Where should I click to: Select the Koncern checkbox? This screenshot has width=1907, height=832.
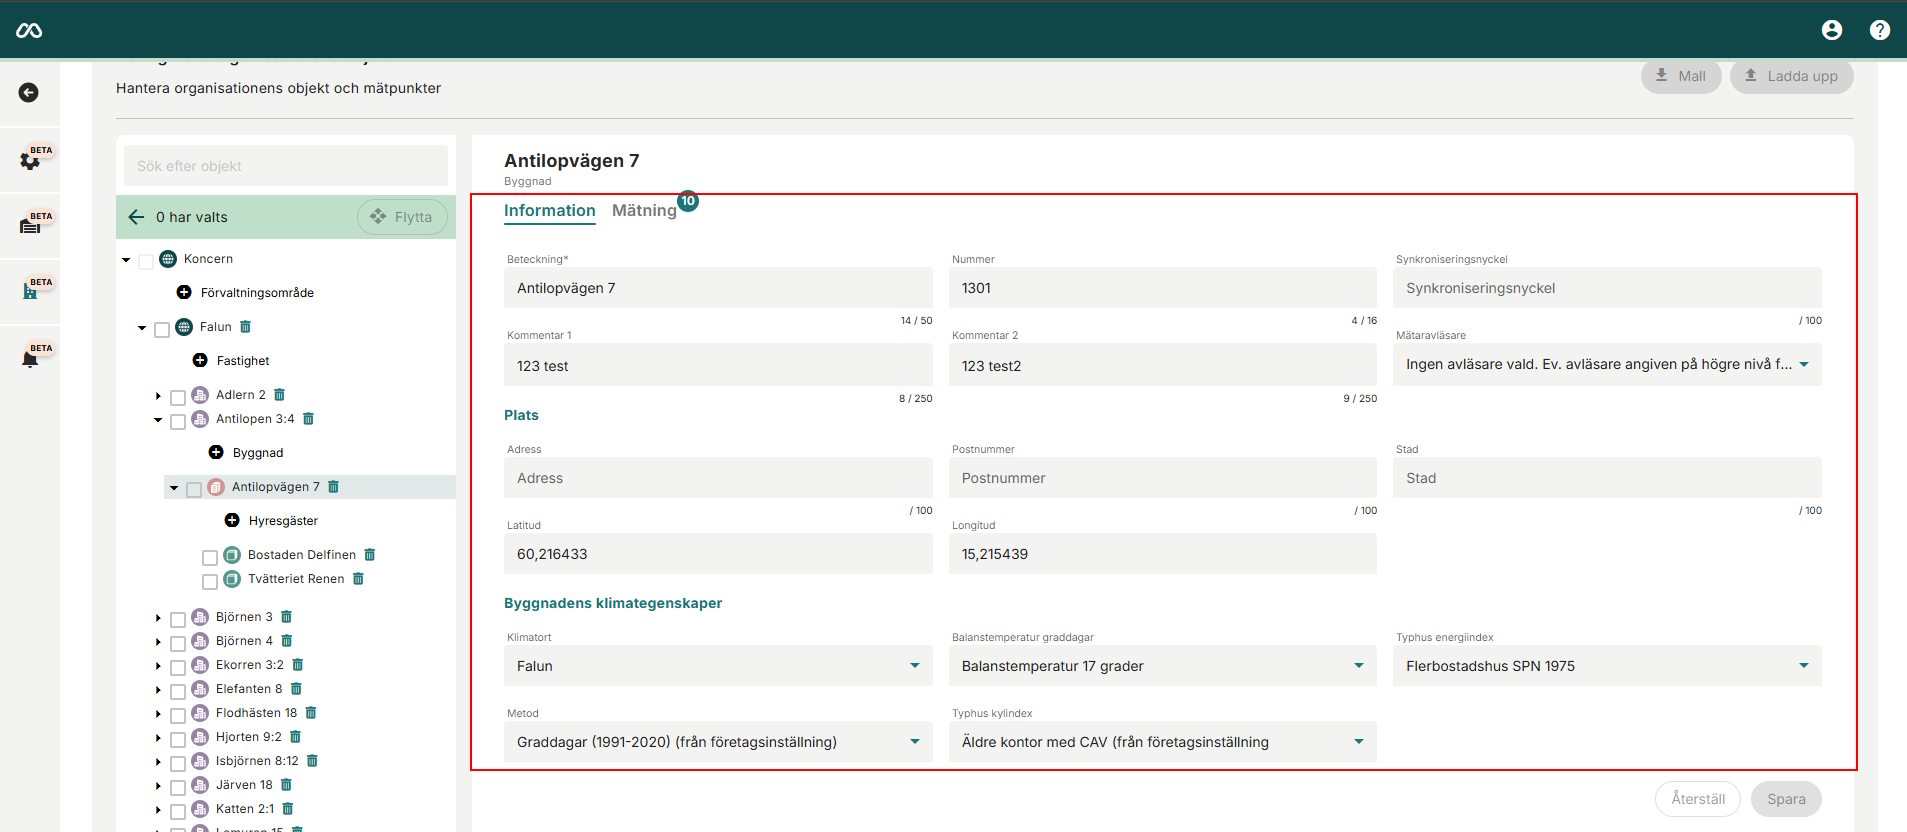click(x=146, y=261)
